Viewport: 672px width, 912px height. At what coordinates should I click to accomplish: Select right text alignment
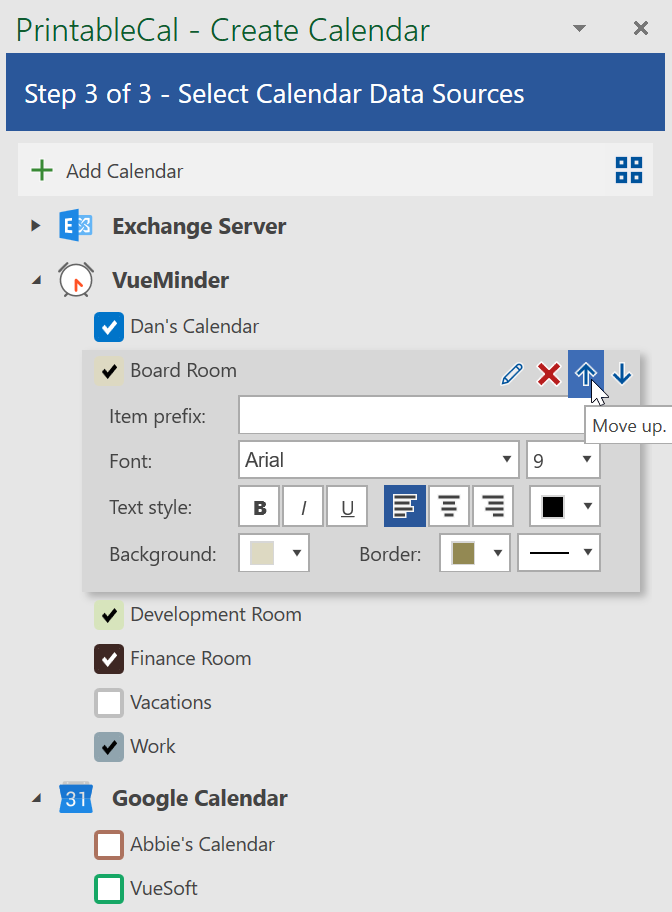tap(493, 507)
